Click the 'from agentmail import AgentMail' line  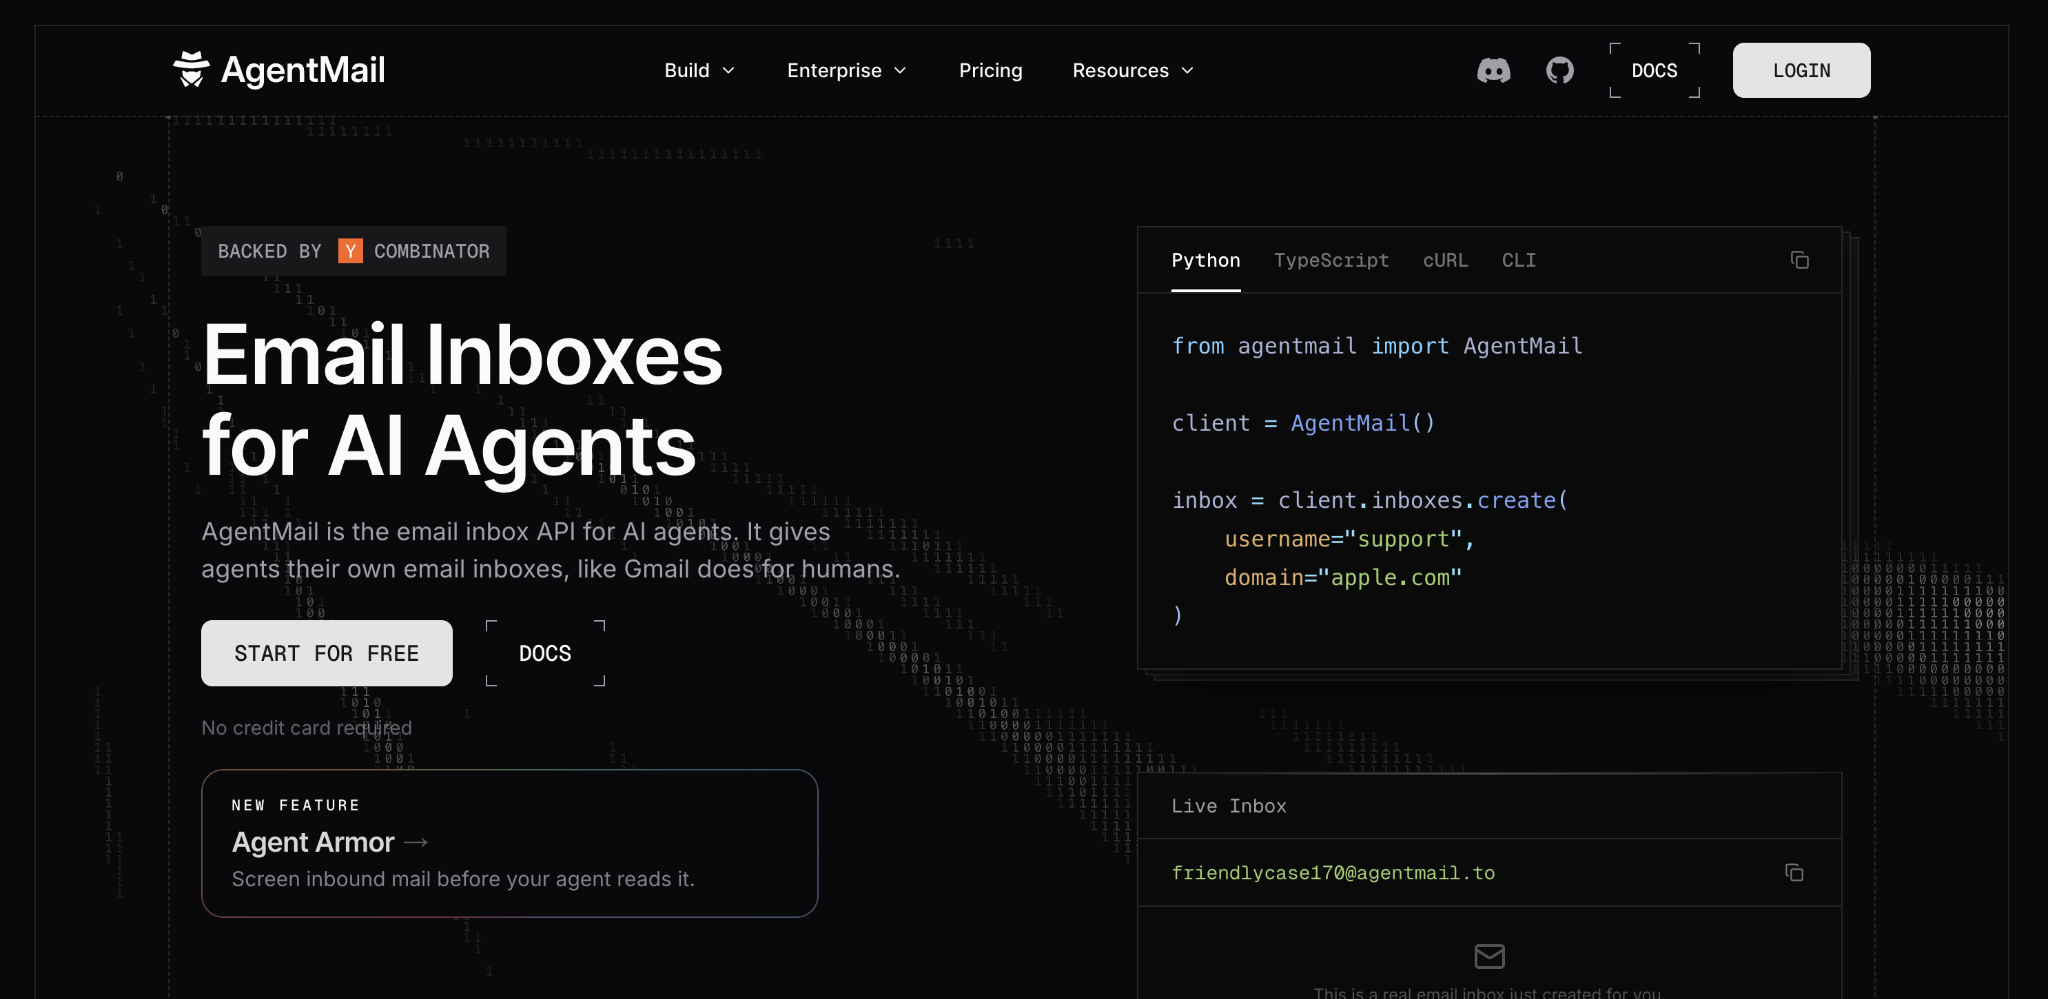[1377, 346]
